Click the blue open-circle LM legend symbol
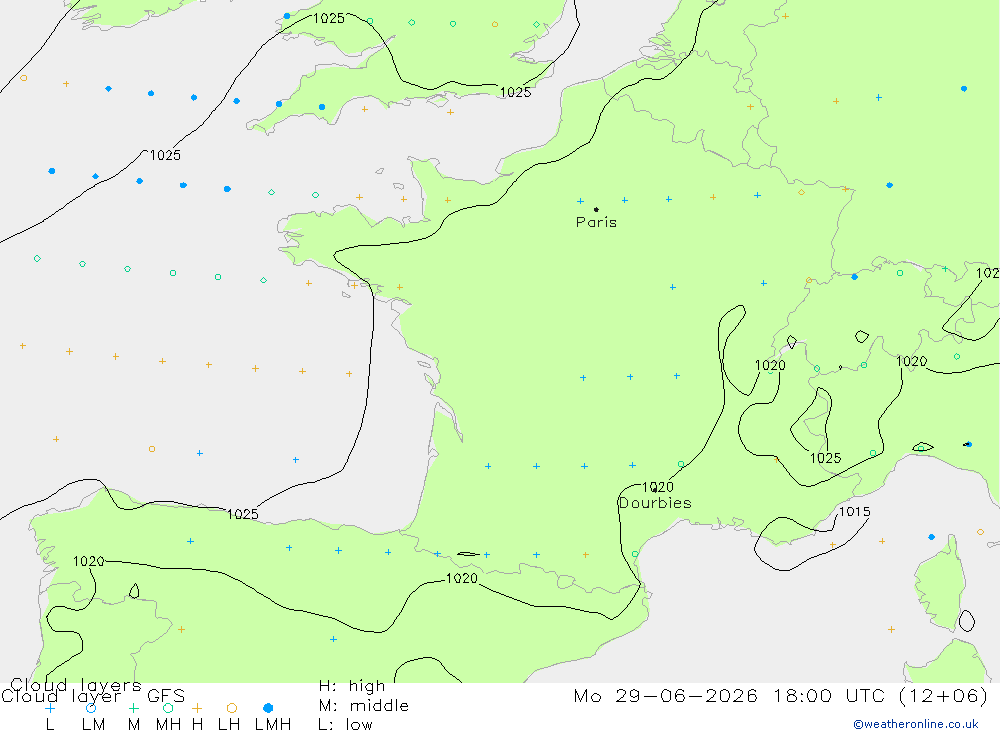Image resolution: width=1000 pixels, height=733 pixels. (91, 708)
